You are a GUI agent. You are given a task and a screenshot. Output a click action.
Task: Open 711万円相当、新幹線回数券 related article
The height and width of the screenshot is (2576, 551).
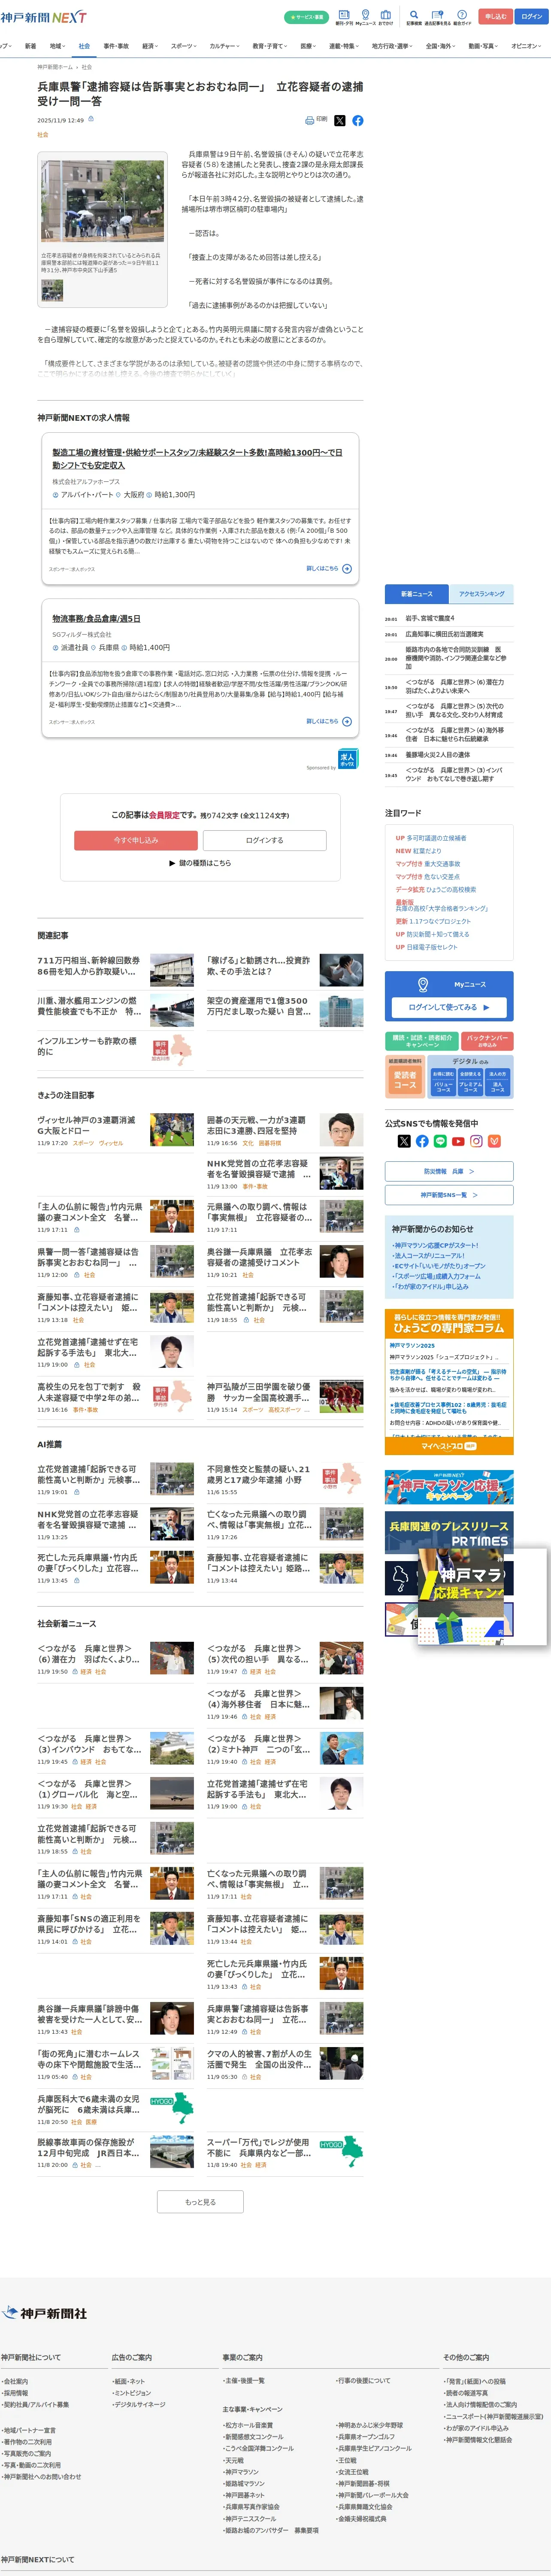coord(88,965)
